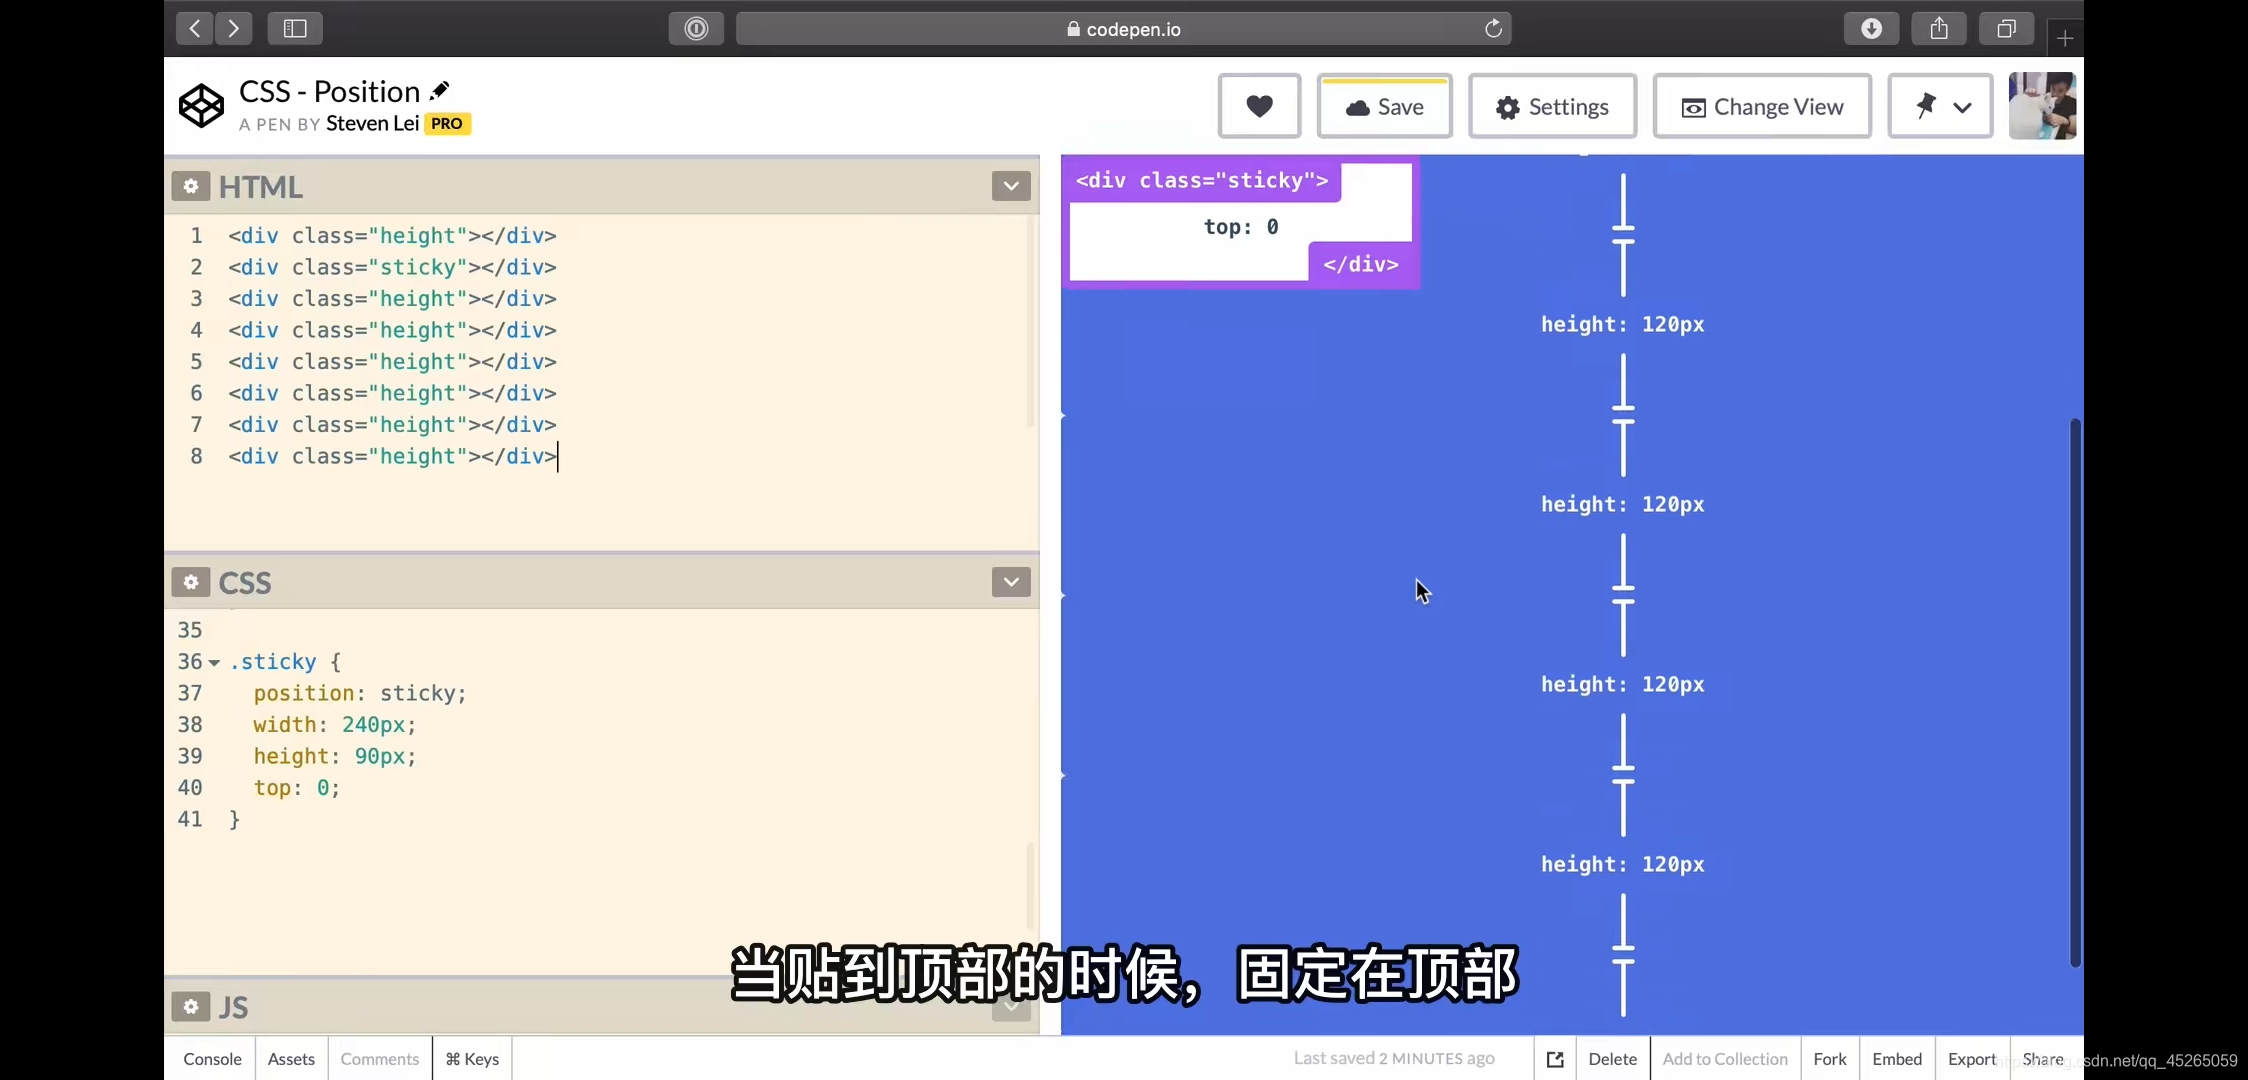Click the Embed option
Image resolution: width=2248 pixels, height=1080 pixels.
coord(1897,1059)
